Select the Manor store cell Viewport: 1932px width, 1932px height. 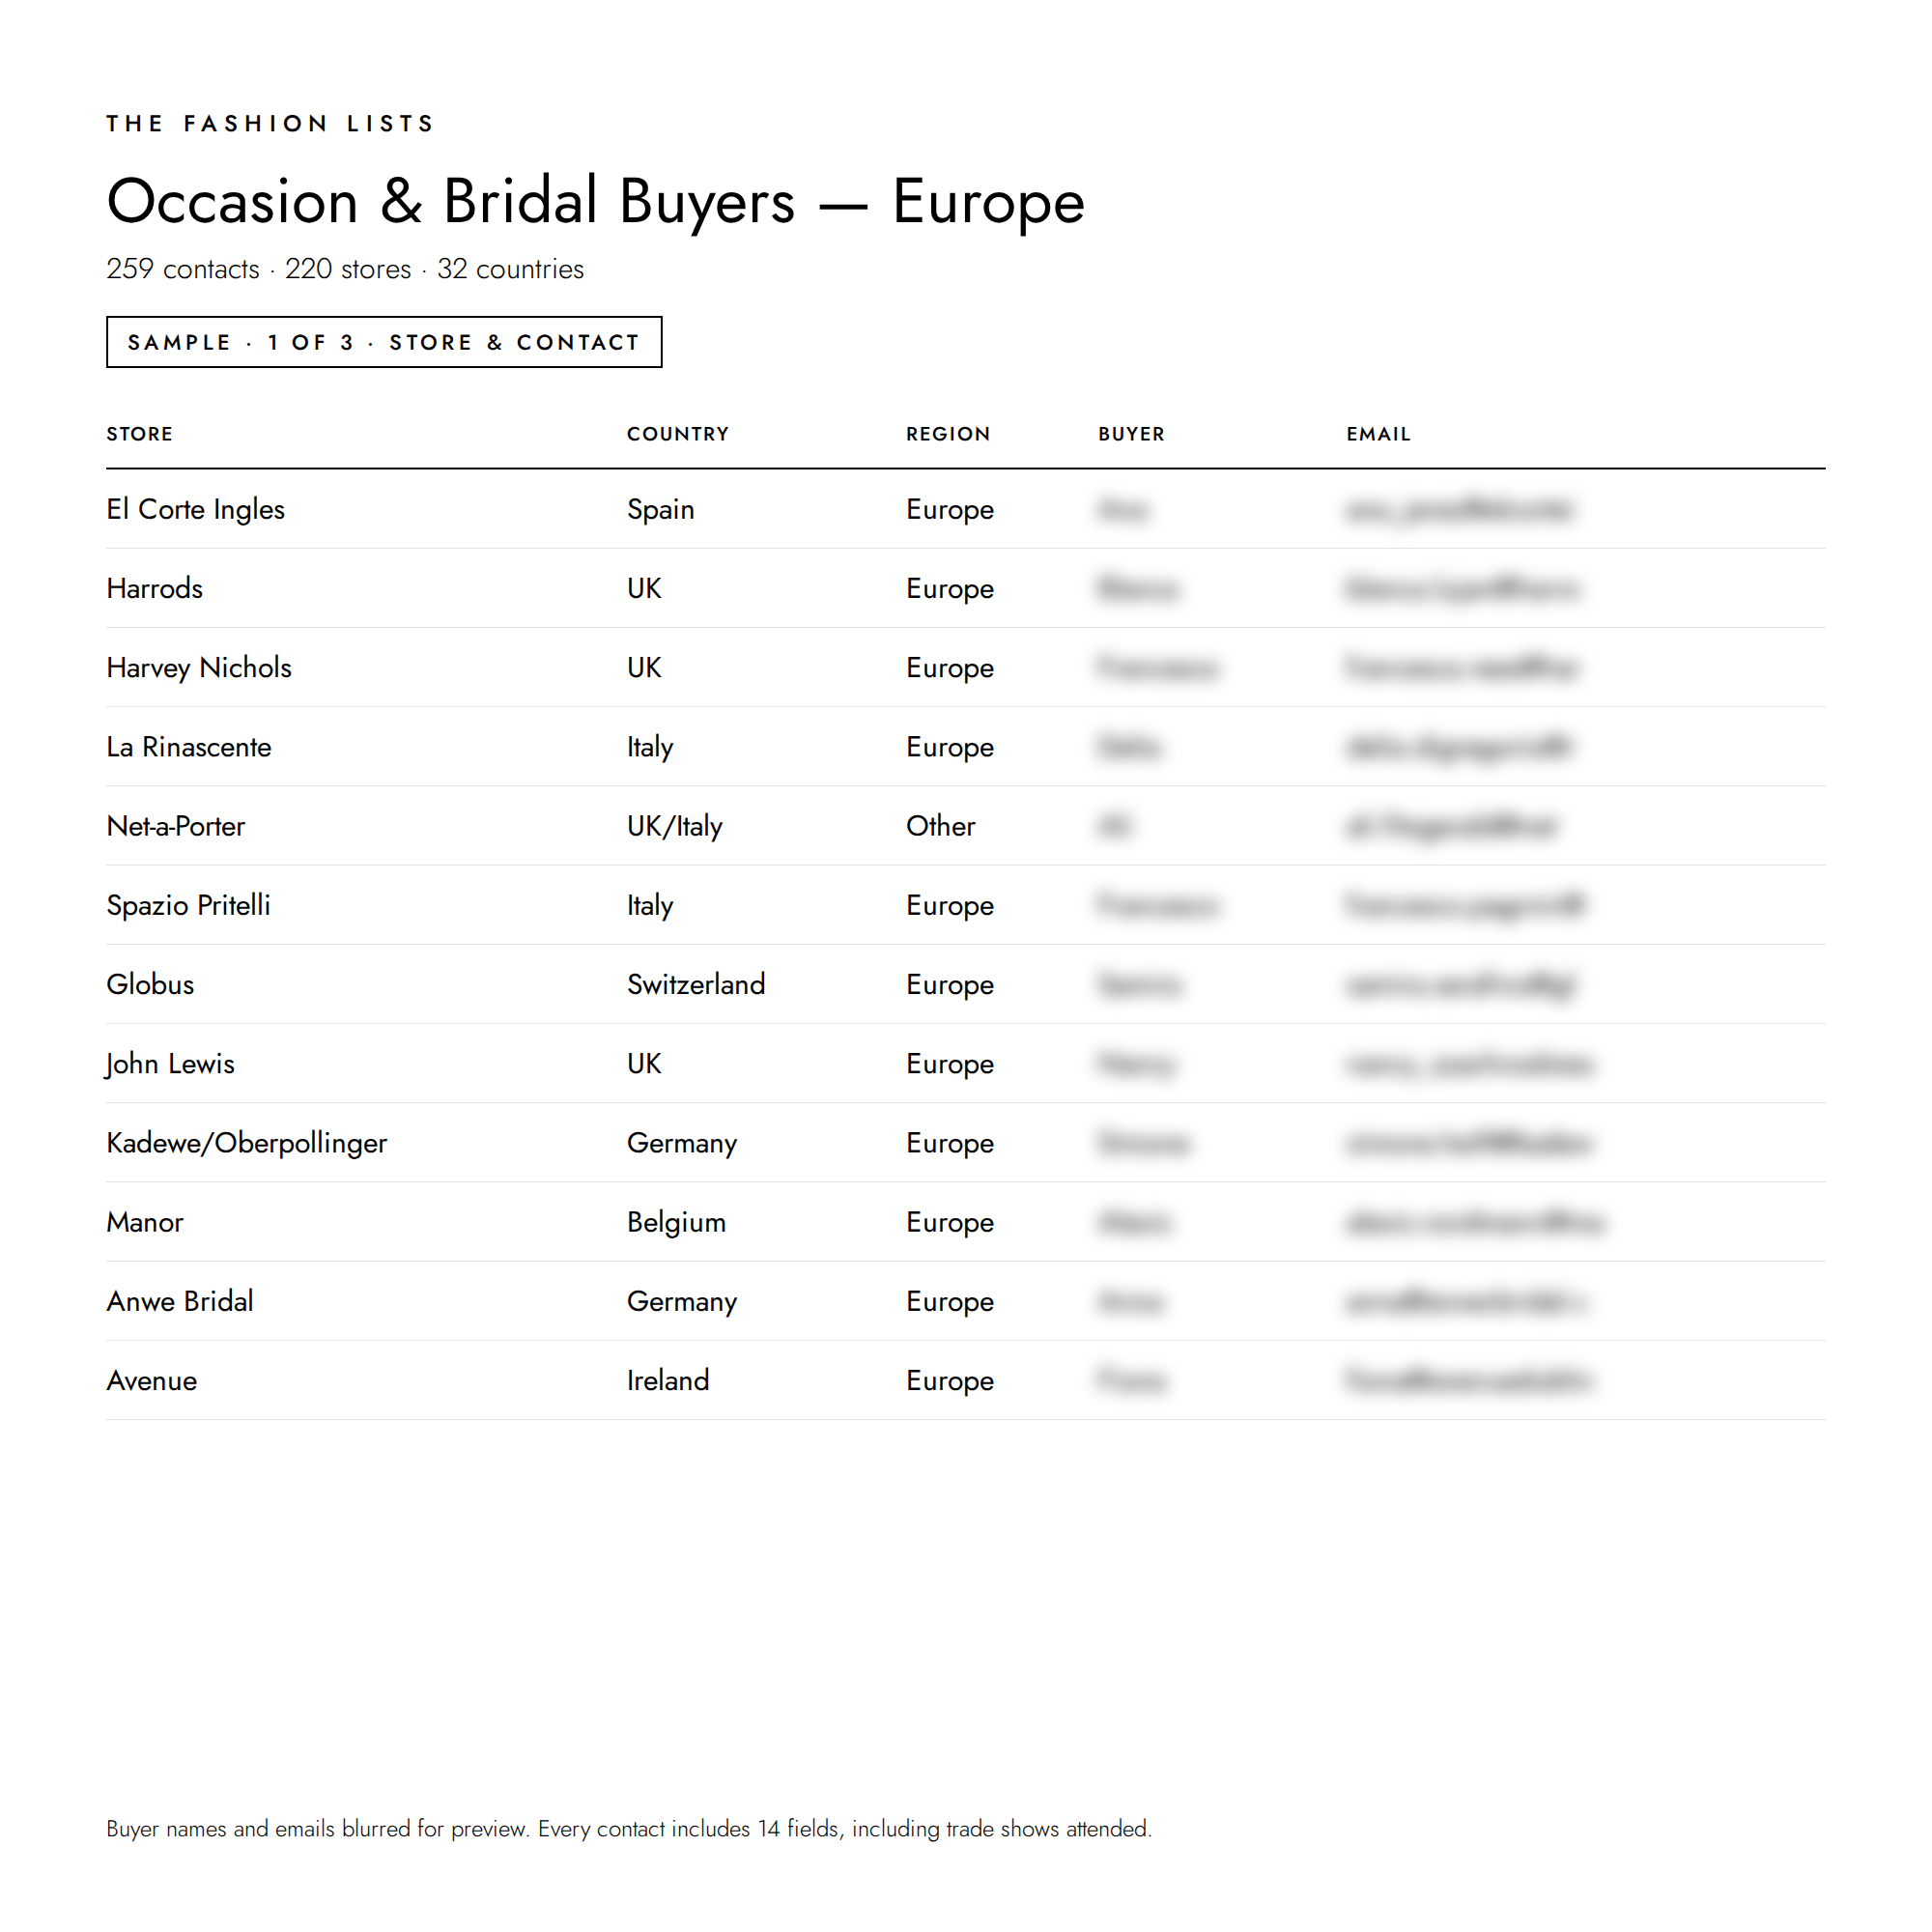tap(145, 1222)
